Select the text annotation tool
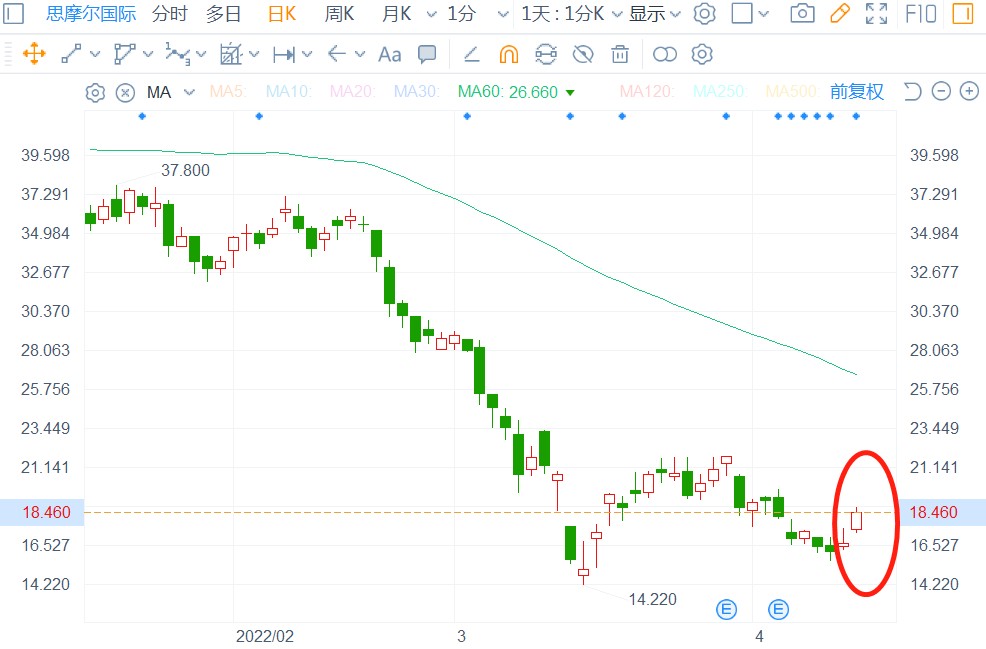The image size is (986, 649). pos(389,54)
